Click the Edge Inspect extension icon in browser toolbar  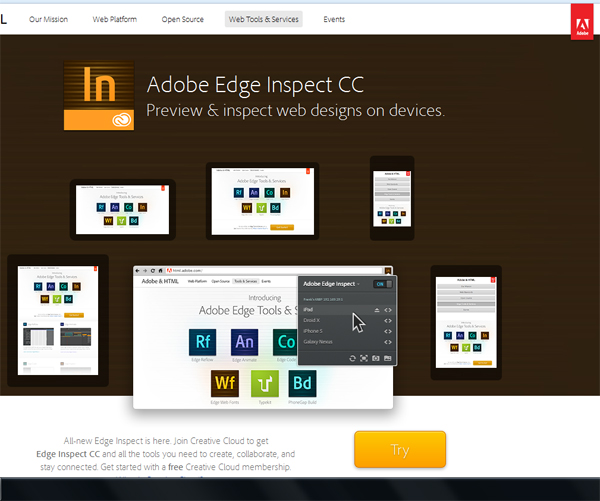pos(388,271)
